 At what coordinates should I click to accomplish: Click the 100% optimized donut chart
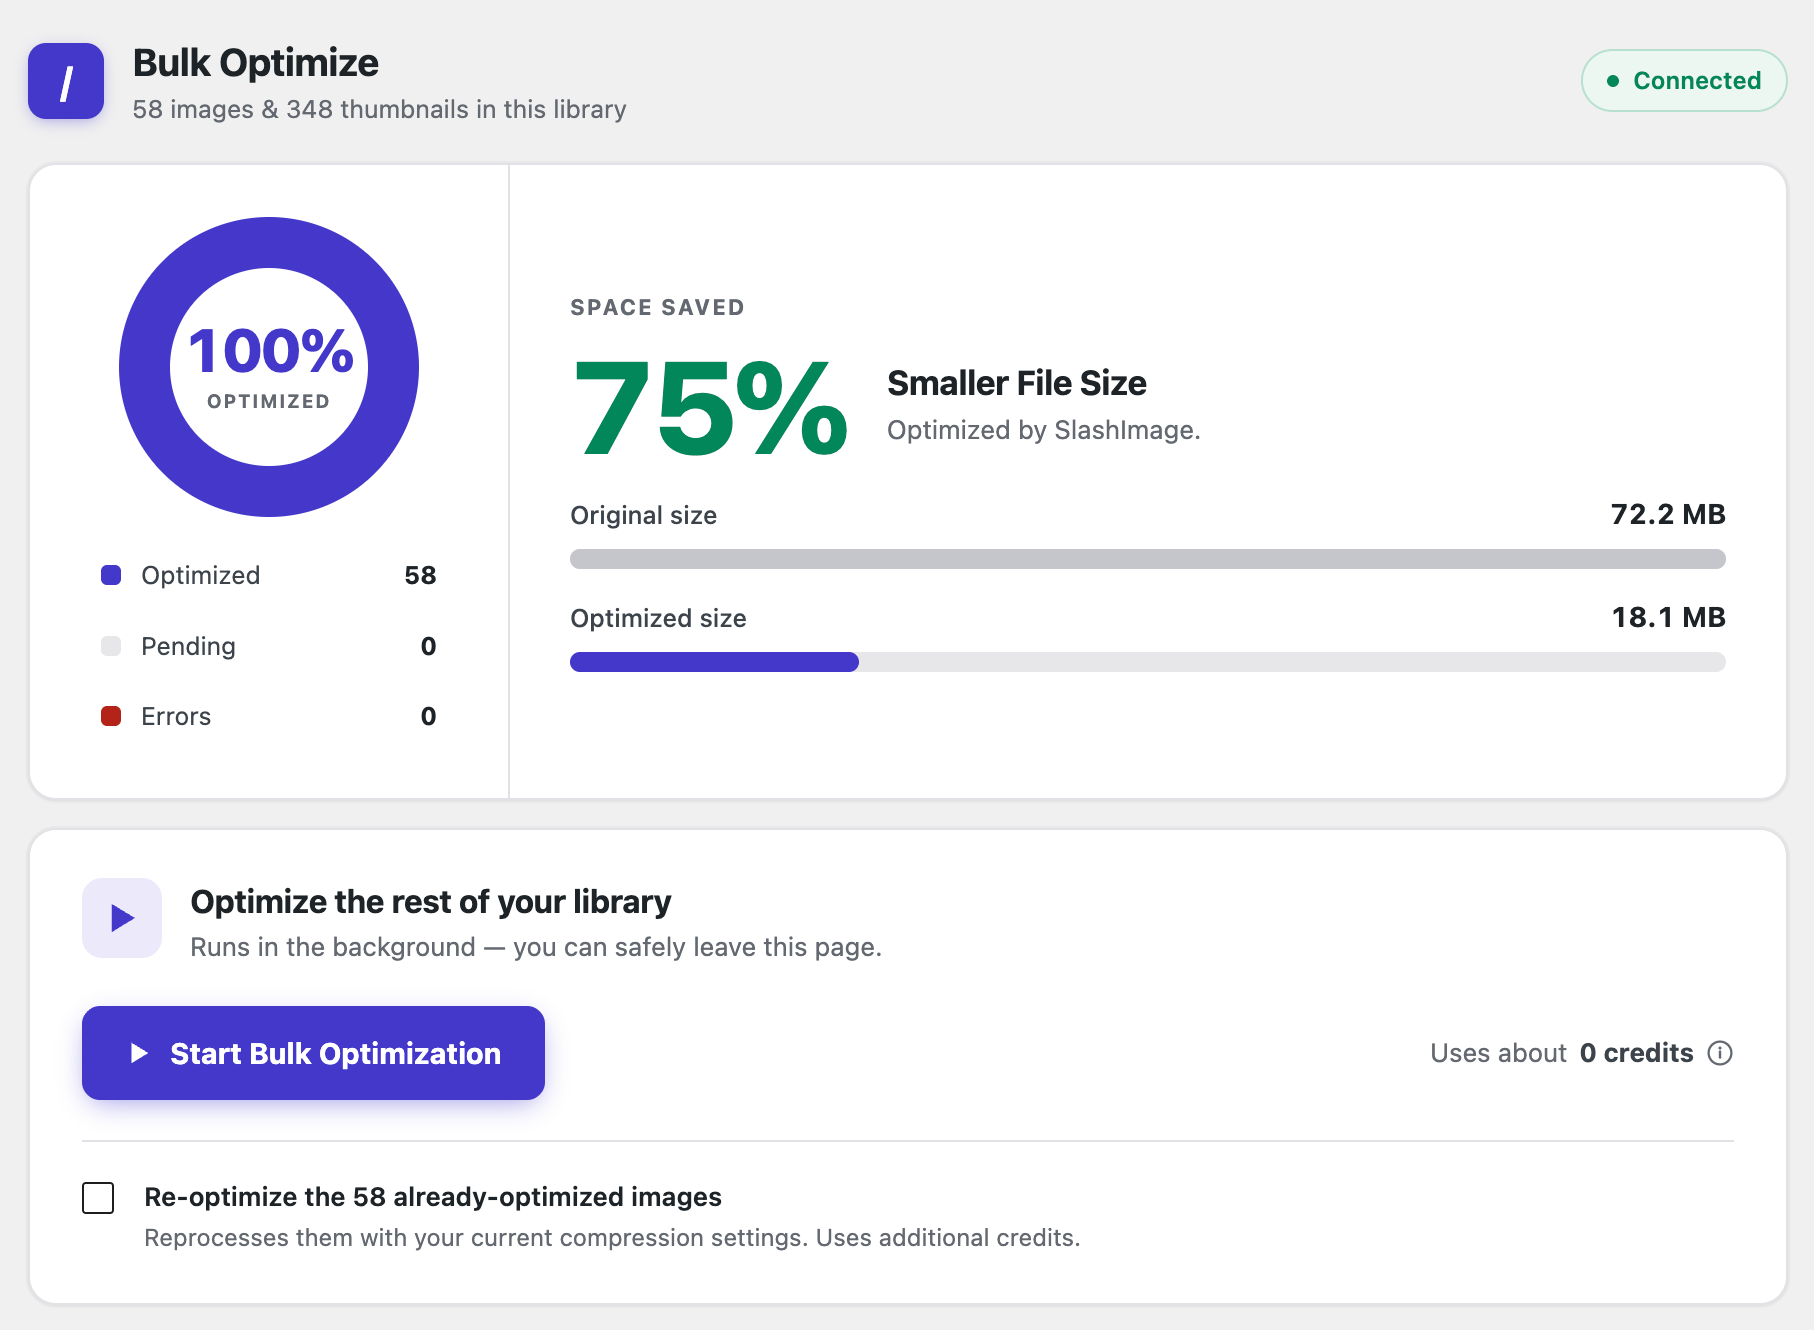pos(269,367)
